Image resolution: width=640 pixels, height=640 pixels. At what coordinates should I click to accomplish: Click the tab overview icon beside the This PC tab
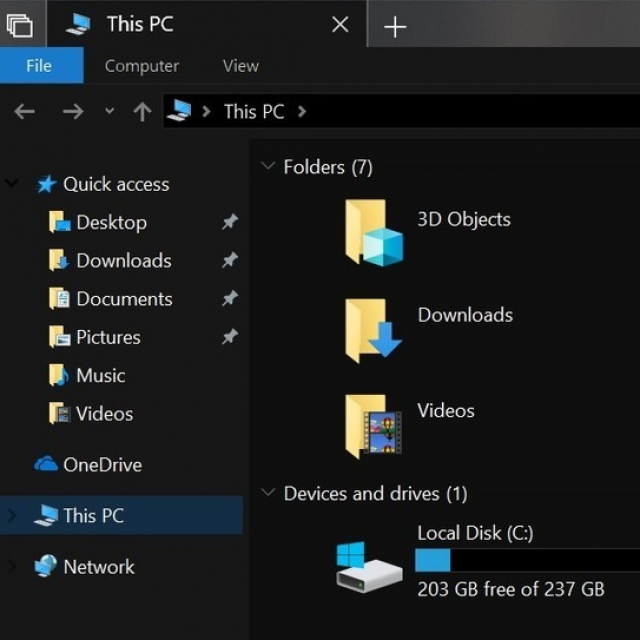[x=20, y=25]
